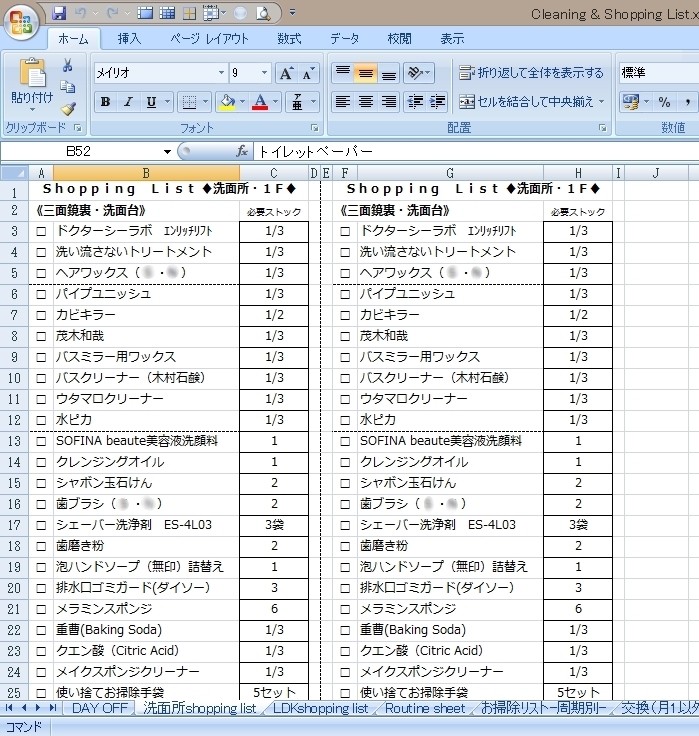The width and height of the screenshot is (699, 736).
Task: Open the Office button menu
Action: pyautogui.click(x=21, y=21)
